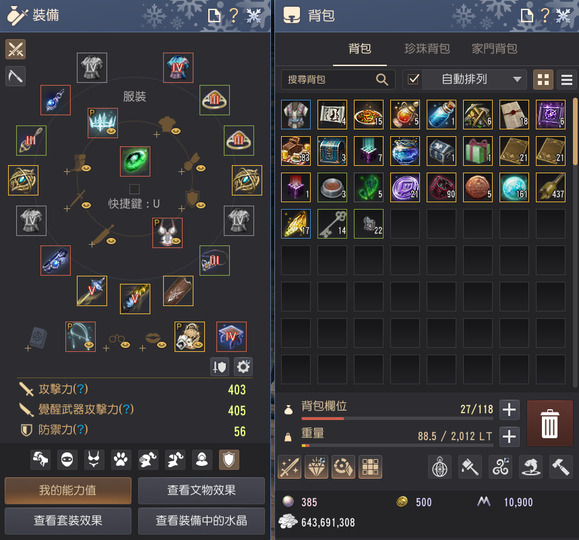Click the trash can delete item icon
Screen dimensions: 579x540
pyautogui.click(x=549, y=423)
